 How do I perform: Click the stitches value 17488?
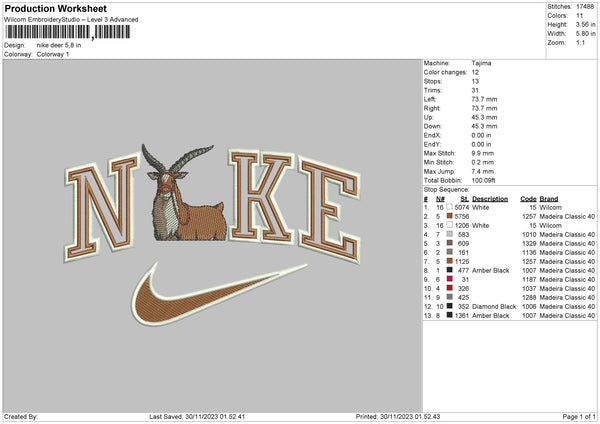[585, 7]
